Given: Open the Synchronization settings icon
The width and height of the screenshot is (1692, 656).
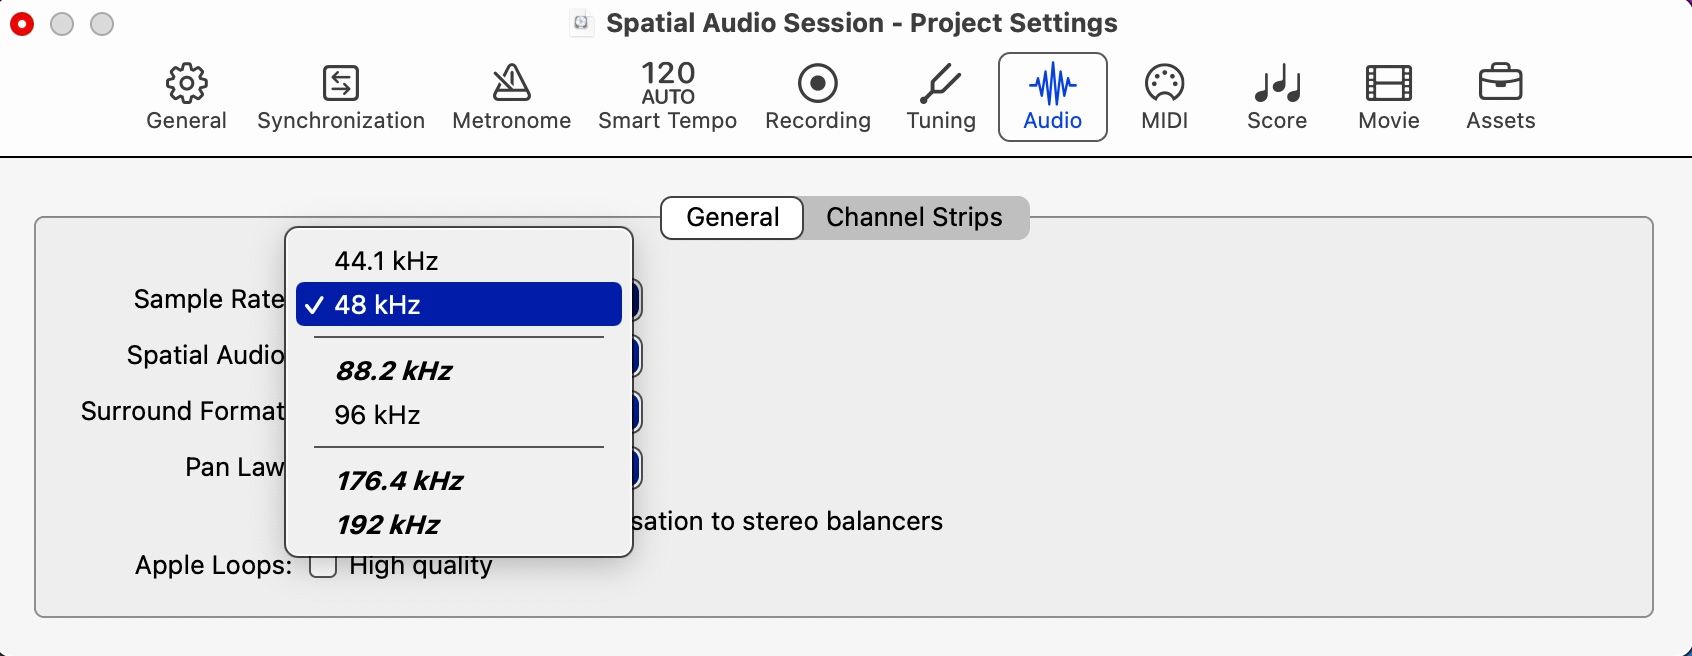Looking at the screenshot, I should tap(340, 95).
